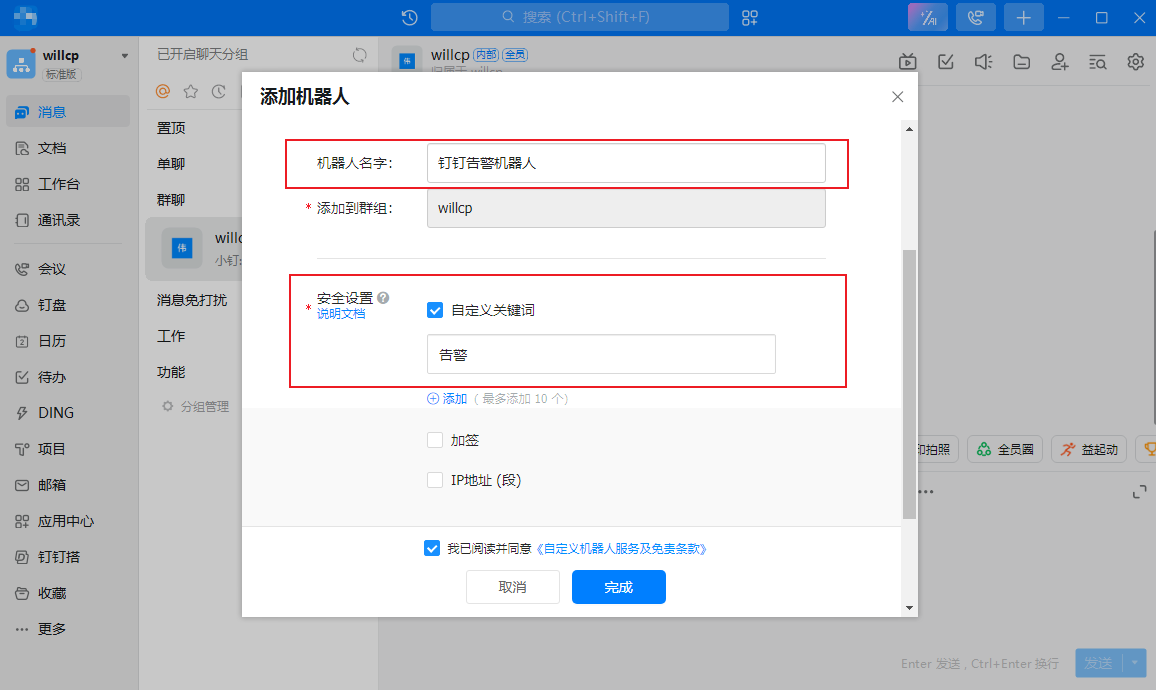Click the plus create button in title bar
The image size is (1156, 690).
coord(1023,18)
